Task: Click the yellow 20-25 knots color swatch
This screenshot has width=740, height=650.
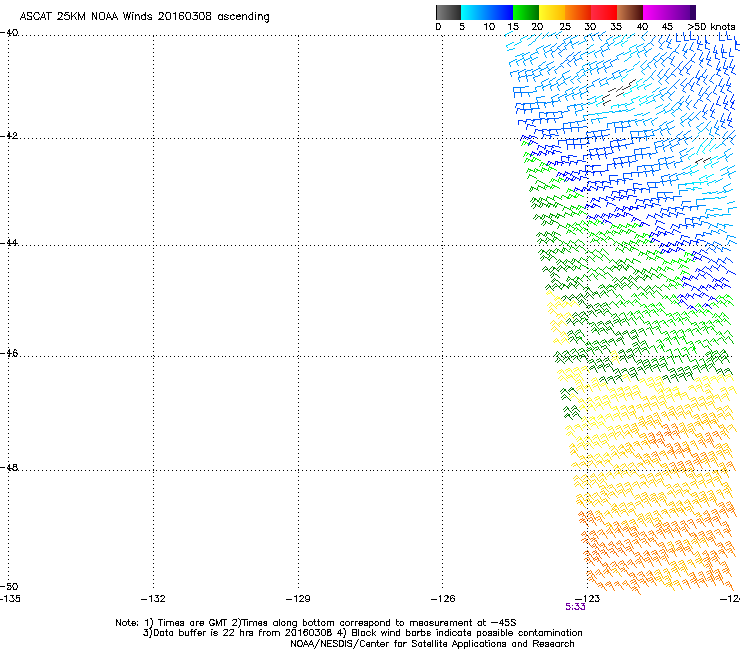Action: click(552, 12)
